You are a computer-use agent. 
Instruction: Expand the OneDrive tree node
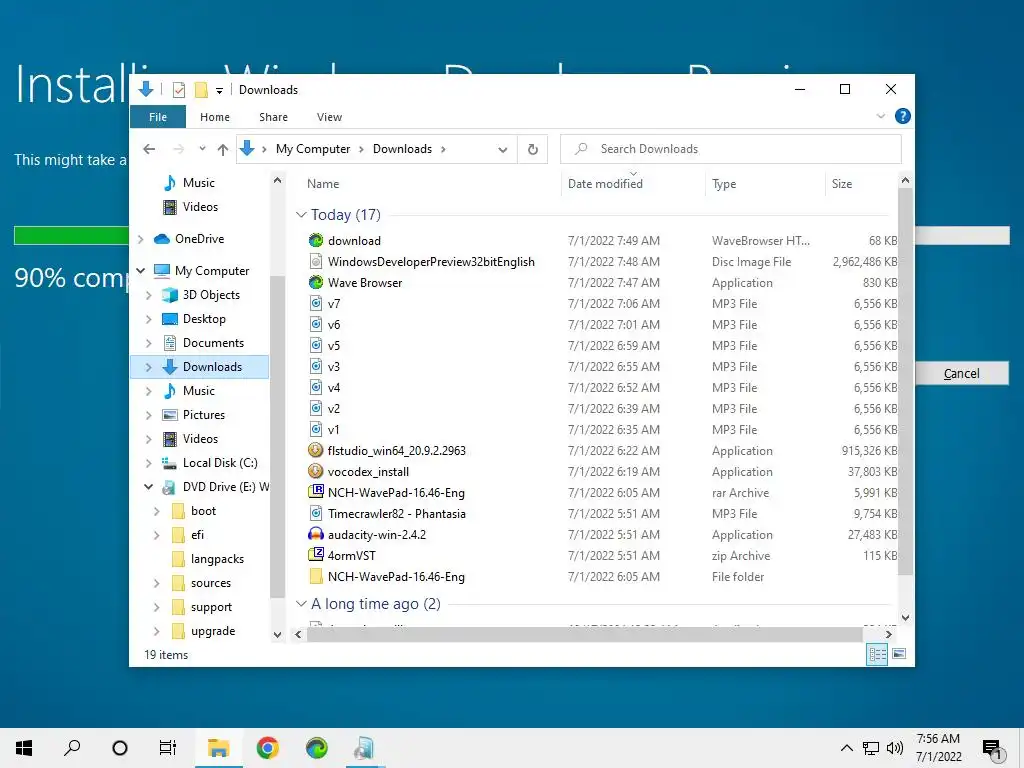tap(141, 239)
